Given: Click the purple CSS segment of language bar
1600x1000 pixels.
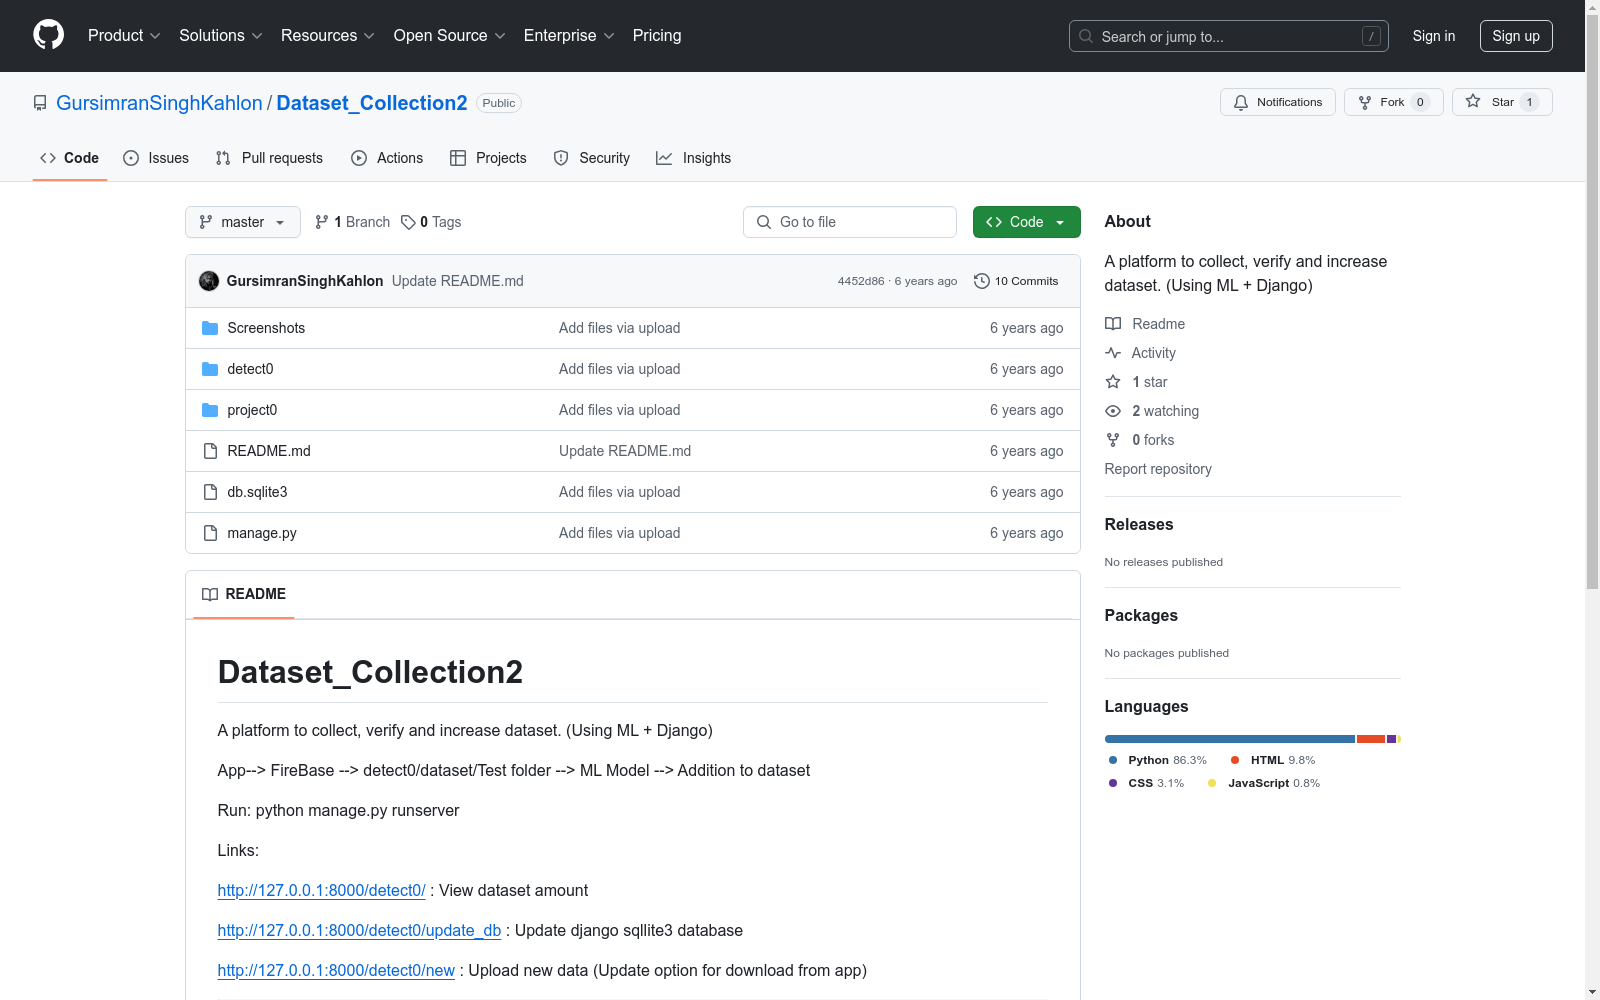Looking at the screenshot, I should (x=1391, y=739).
